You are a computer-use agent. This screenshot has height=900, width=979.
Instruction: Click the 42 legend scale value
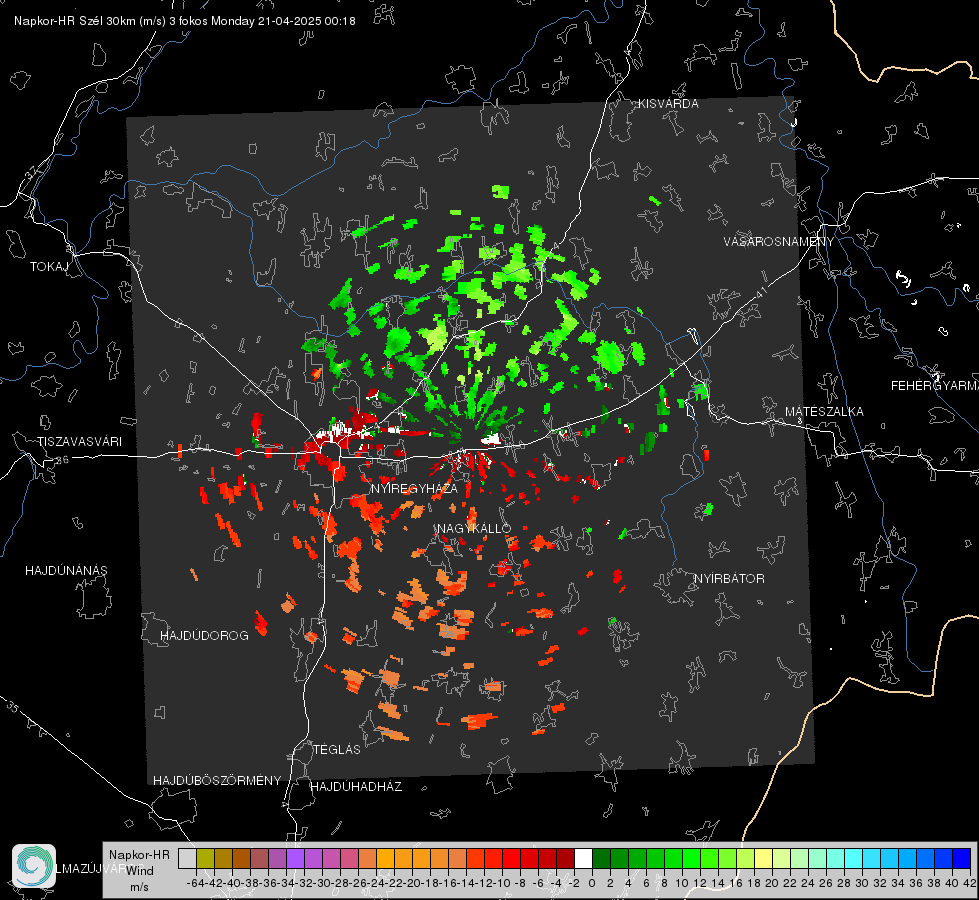click(970, 883)
